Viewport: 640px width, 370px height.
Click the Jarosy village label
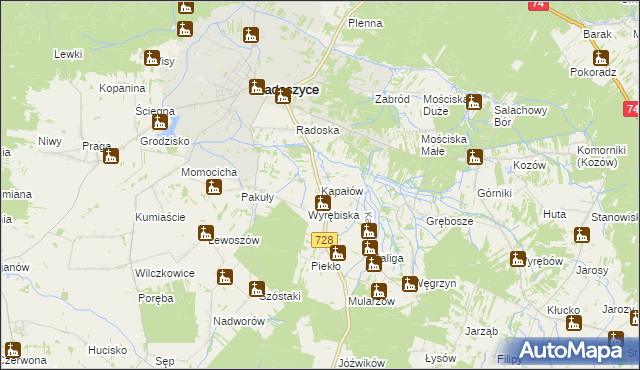point(592,270)
